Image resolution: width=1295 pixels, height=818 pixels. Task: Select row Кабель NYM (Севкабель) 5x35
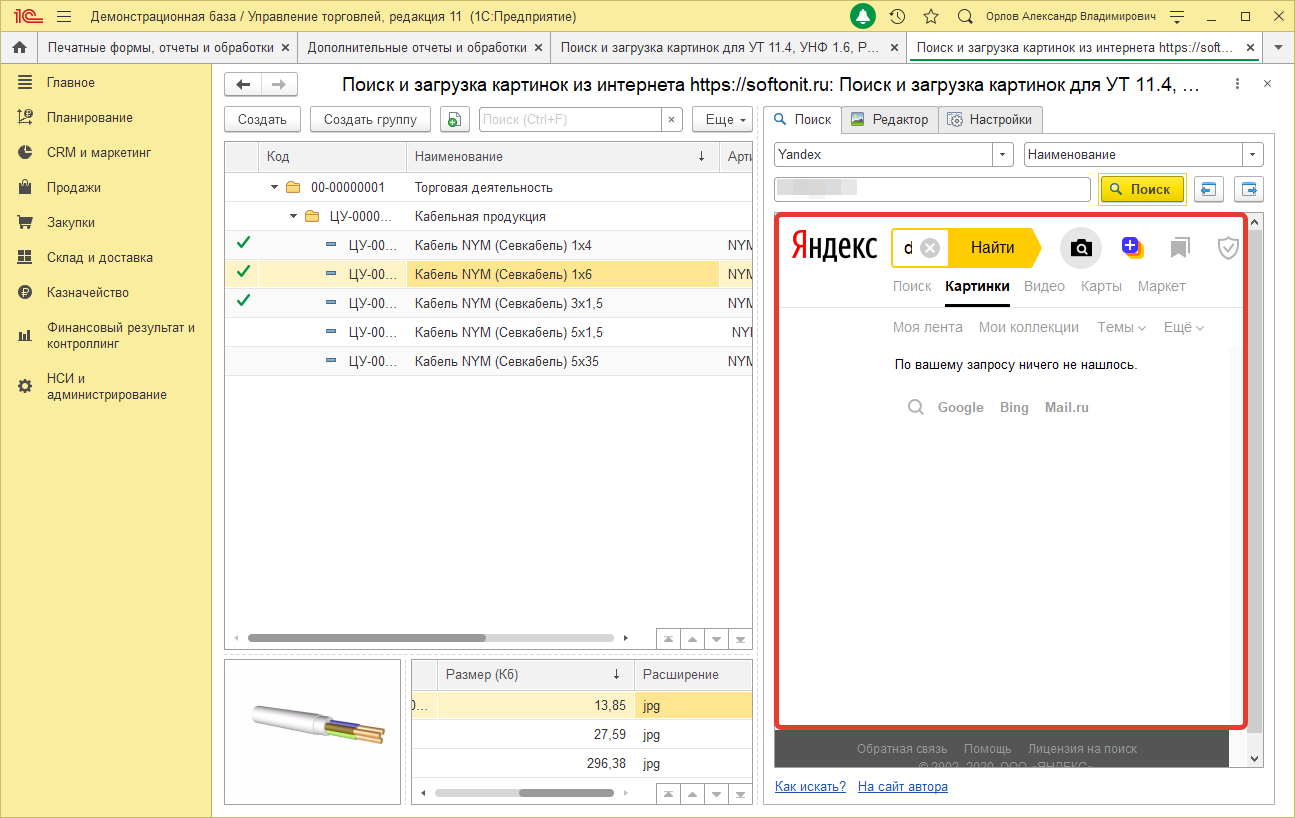[488, 361]
